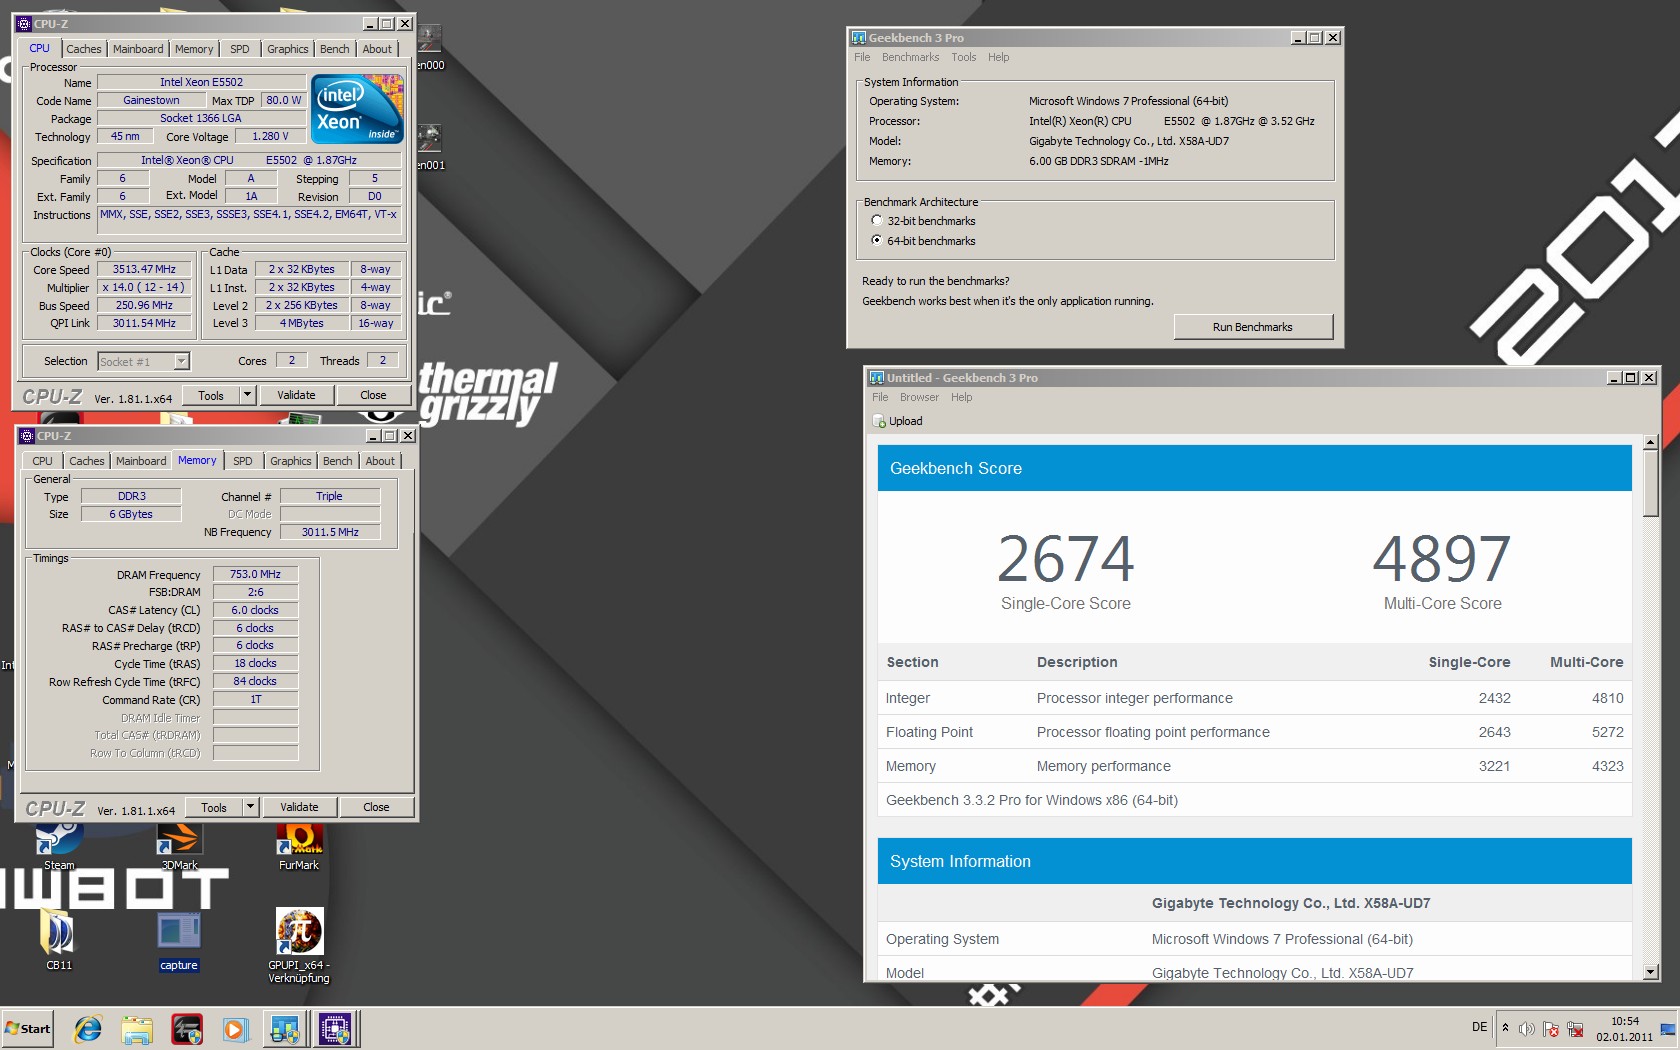The height and width of the screenshot is (1050, 1680).
Task: Click the Untitled Geekbench window title icon
Action: pyautogui.click(x=876, y=377)
